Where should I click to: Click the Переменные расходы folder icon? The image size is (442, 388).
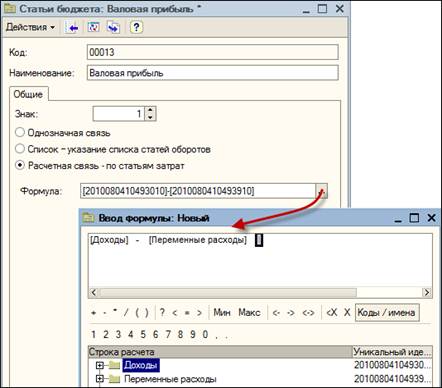114,379
